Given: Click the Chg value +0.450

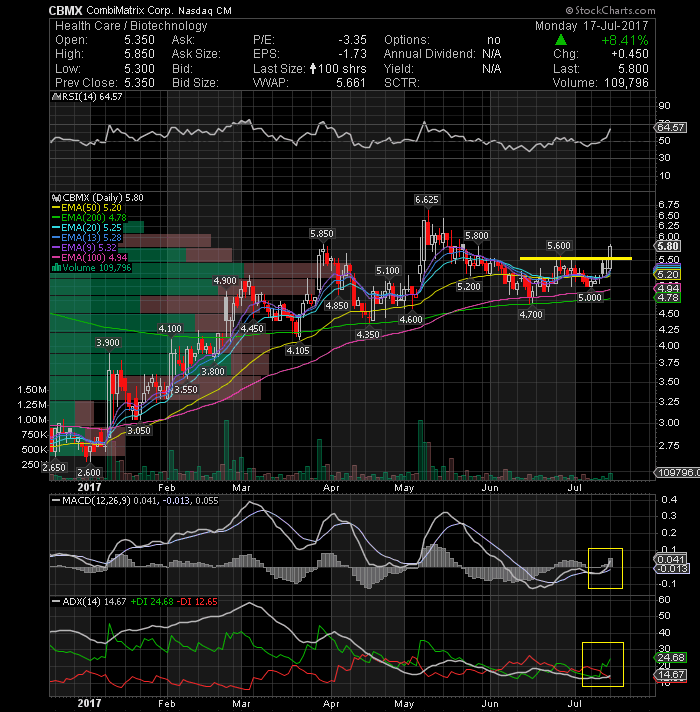Looking at the screenshot, I should (x=630, y=54).
